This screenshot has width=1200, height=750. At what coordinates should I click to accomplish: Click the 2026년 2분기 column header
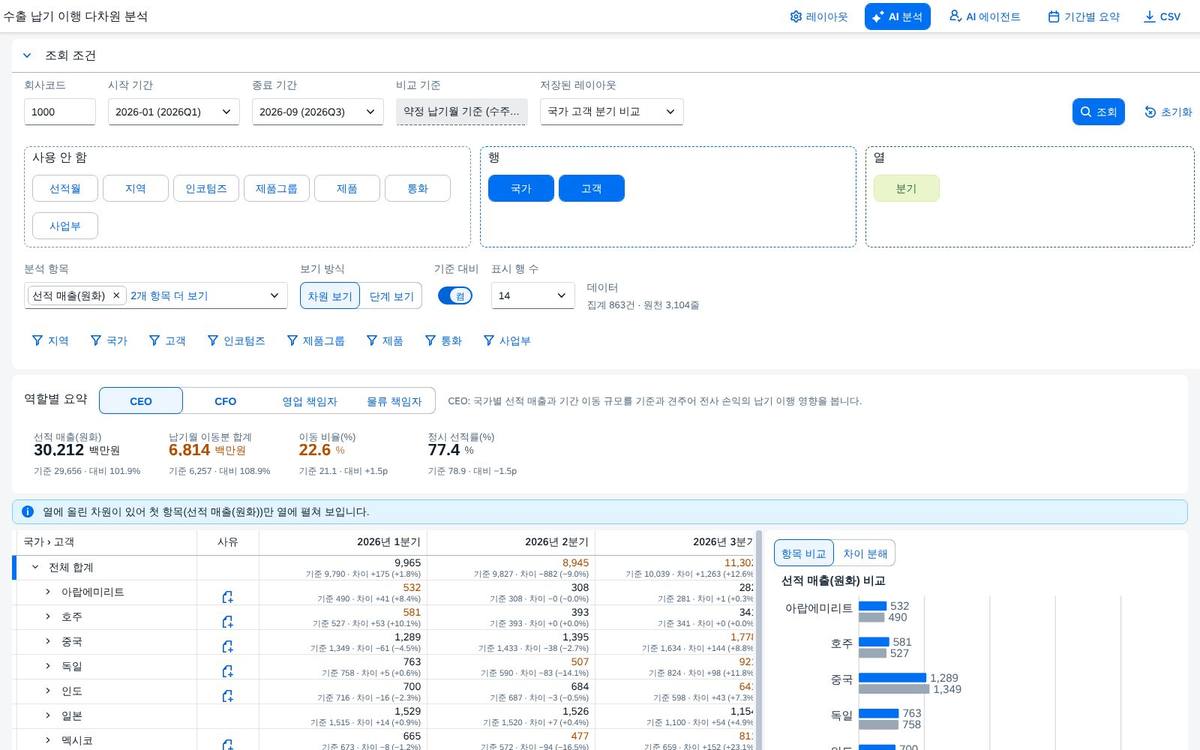pyautogui.click(x=511, y=542)
